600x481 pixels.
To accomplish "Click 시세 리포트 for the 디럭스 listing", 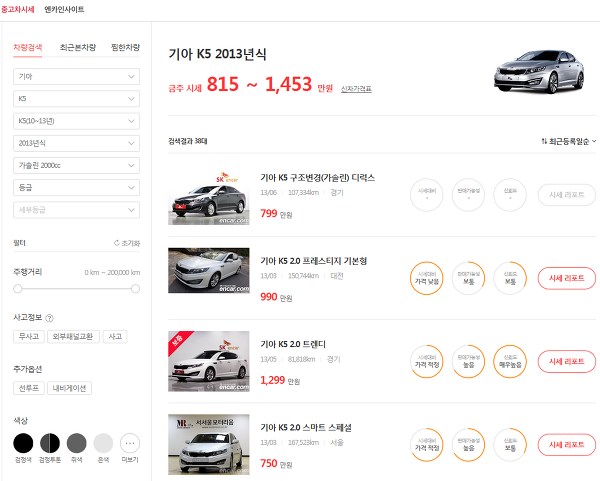I will 567,195.
